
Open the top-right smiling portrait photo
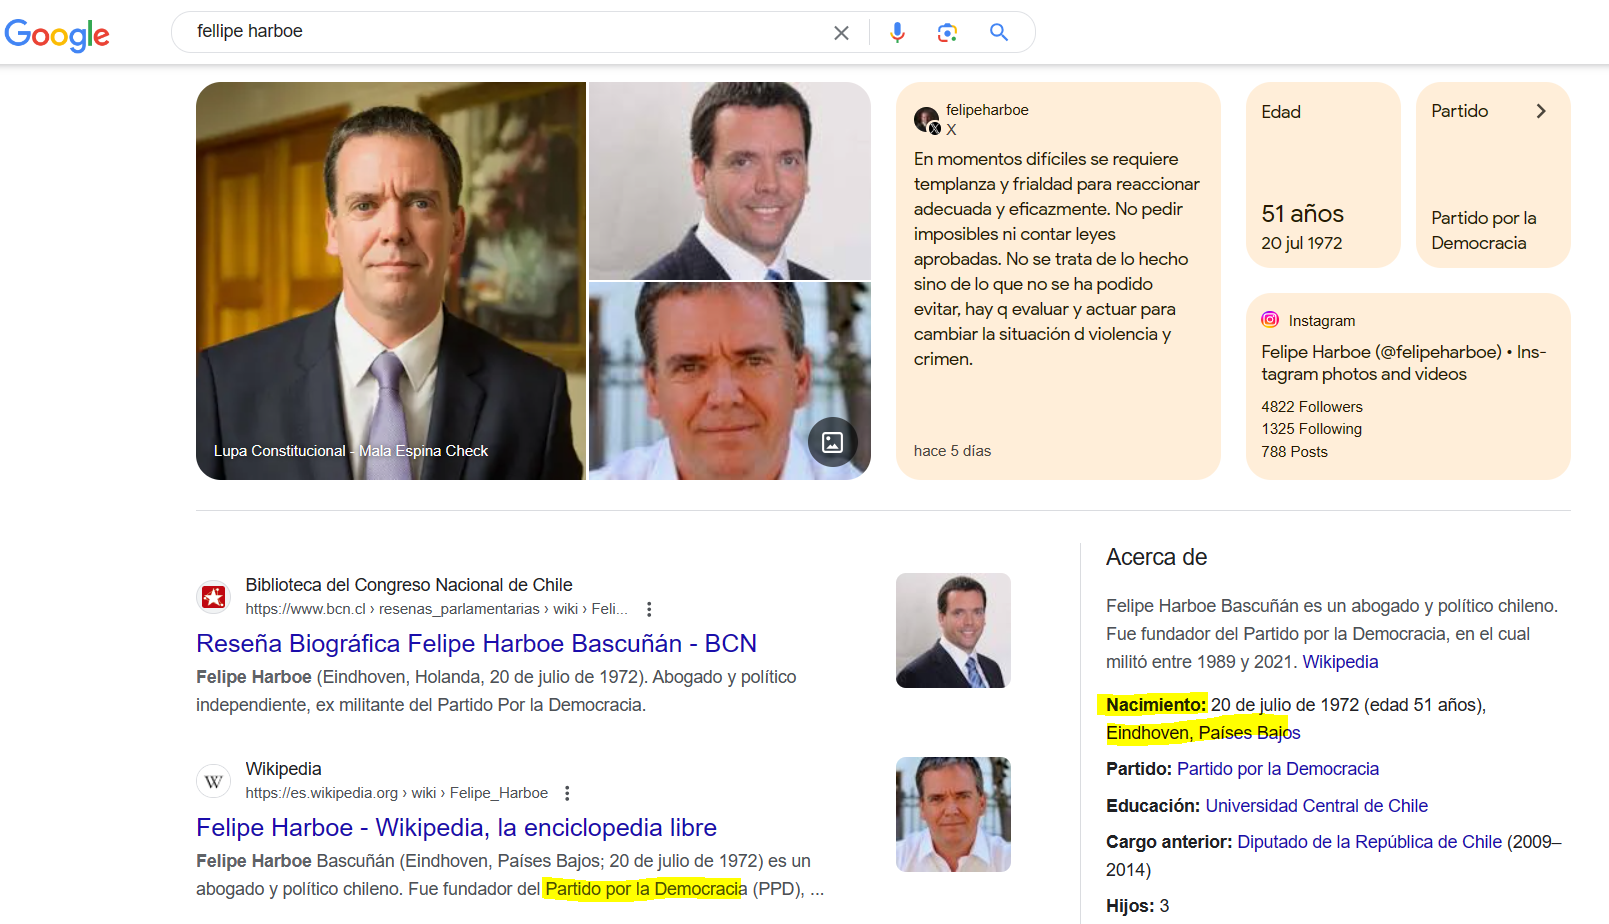730,181
